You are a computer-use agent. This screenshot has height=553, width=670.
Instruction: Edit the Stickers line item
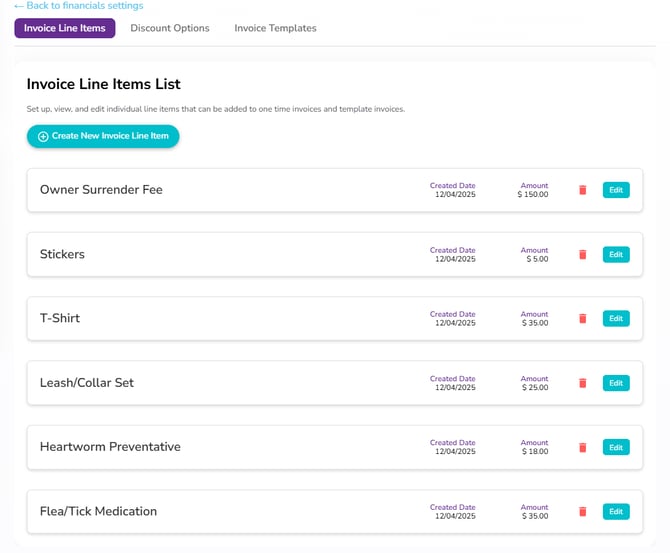[x=616, y=254]
